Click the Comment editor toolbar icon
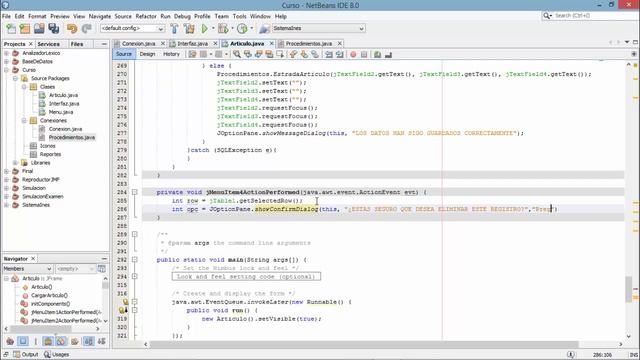This screenshot has height=360, width=640. pos(378,54)
